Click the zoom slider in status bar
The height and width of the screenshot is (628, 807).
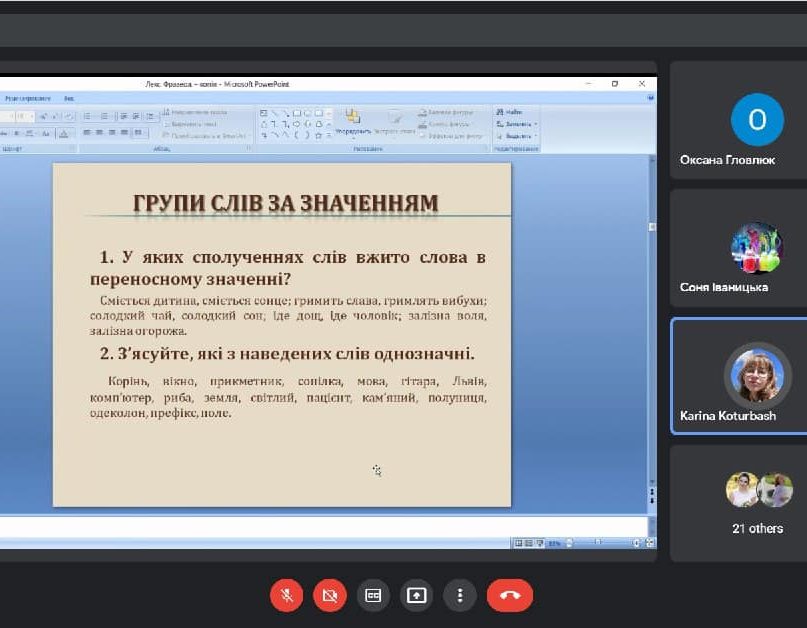[600, 543]
